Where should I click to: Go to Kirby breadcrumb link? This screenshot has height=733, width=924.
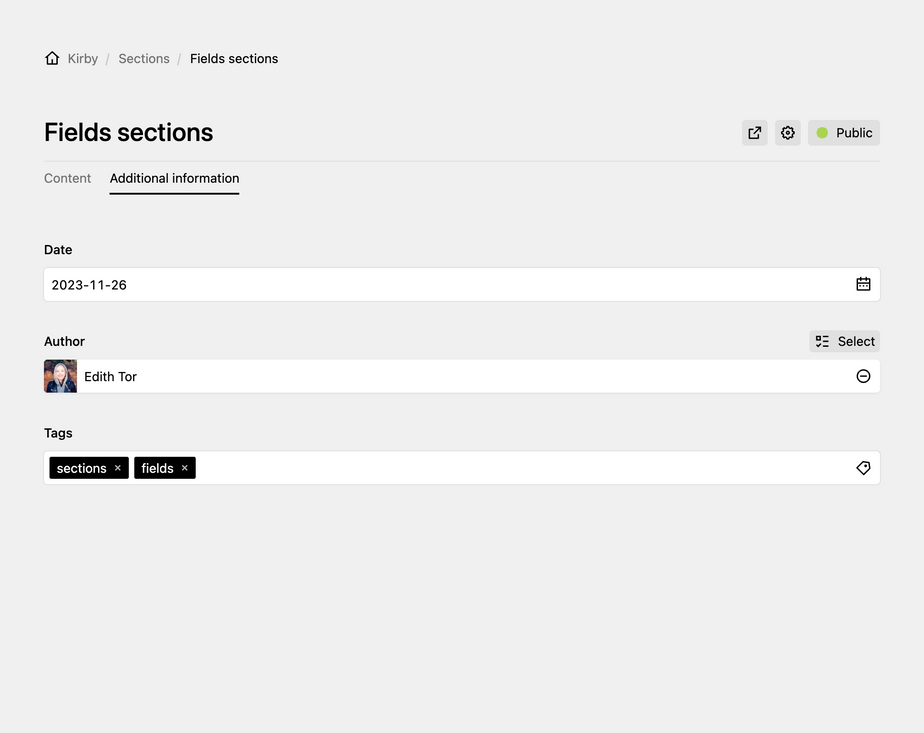tap(83, 59)
